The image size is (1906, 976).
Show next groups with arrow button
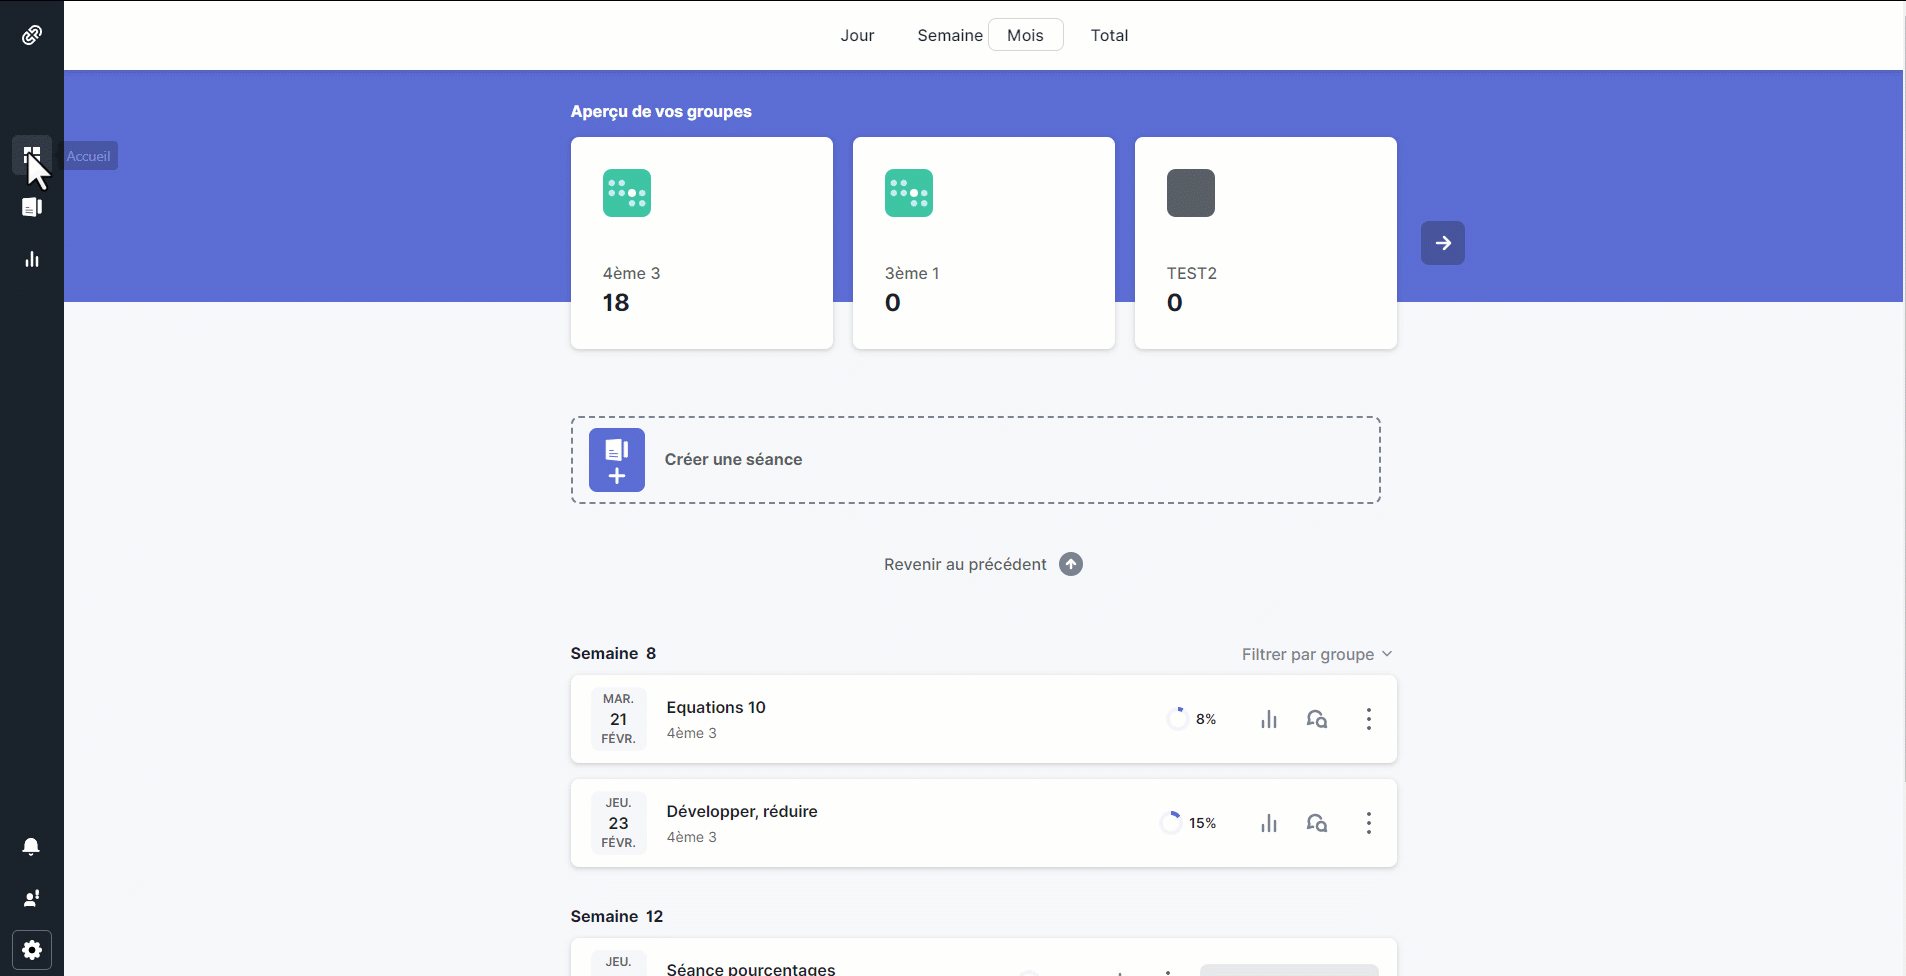[1443, 243]
